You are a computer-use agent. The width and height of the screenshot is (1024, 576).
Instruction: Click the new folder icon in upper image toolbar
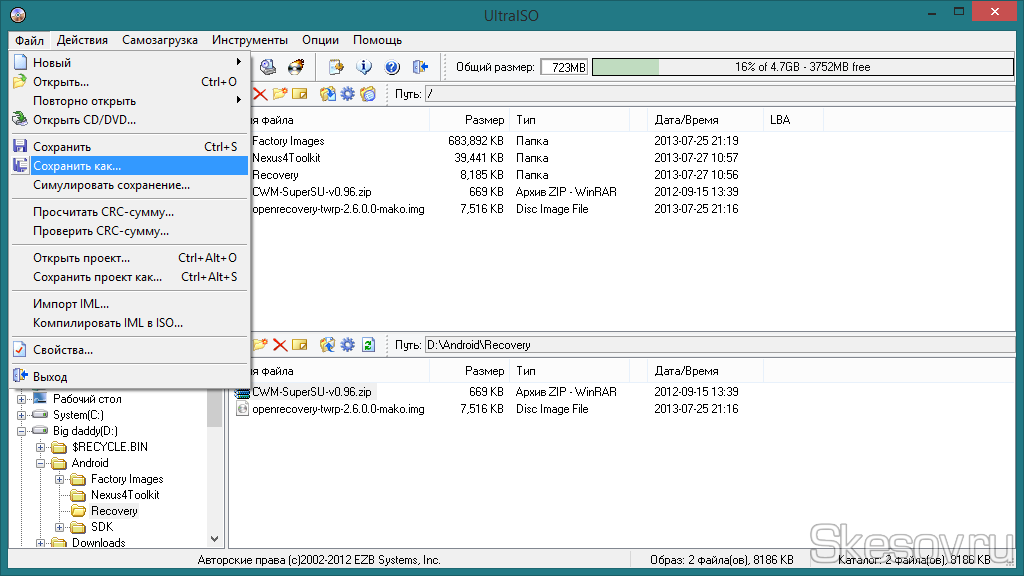(x=280, y=94)
